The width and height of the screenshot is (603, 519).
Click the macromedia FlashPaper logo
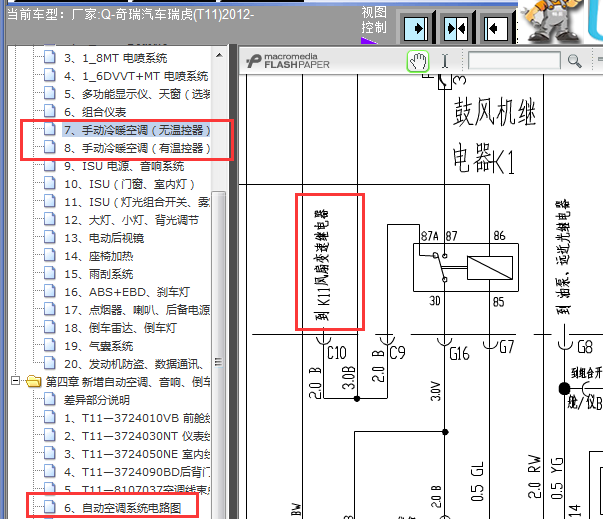point(288,61)
